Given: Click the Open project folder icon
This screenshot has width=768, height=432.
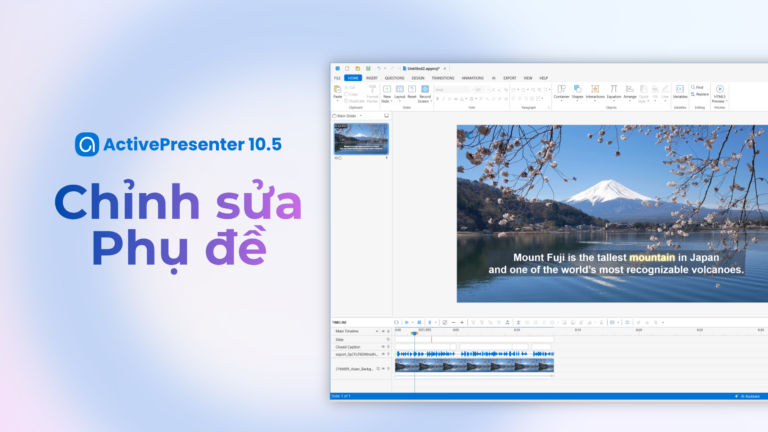Looking at the screenshot, I should pos(358,69).
